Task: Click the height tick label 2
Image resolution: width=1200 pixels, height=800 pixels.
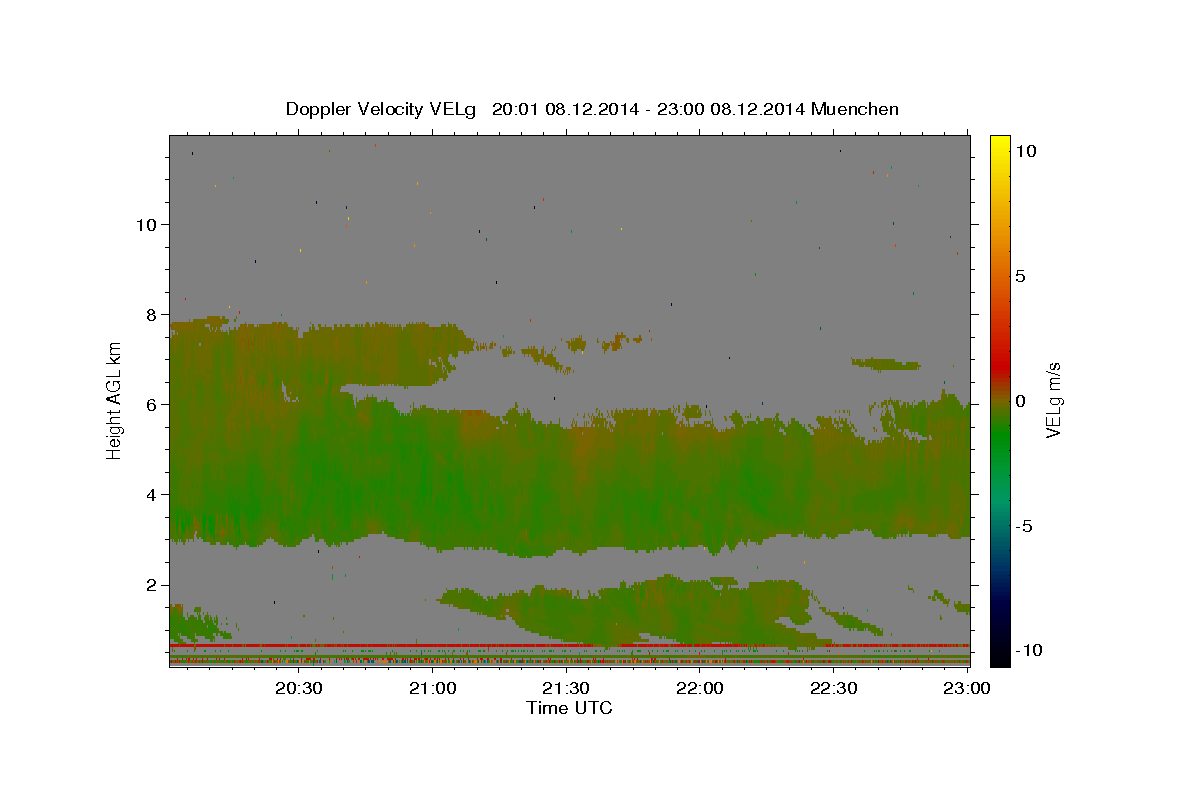Action: [150, 585]
